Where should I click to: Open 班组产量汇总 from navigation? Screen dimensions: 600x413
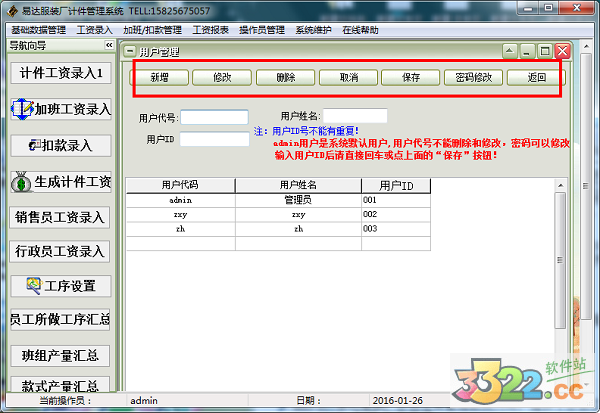pyautogui.click(x=60, y=356)
